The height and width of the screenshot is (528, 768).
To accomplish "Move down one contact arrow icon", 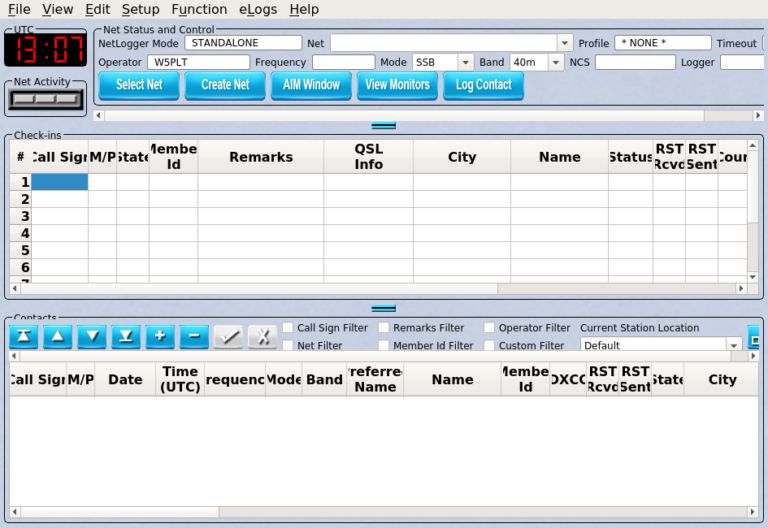I will pos(92,336).
